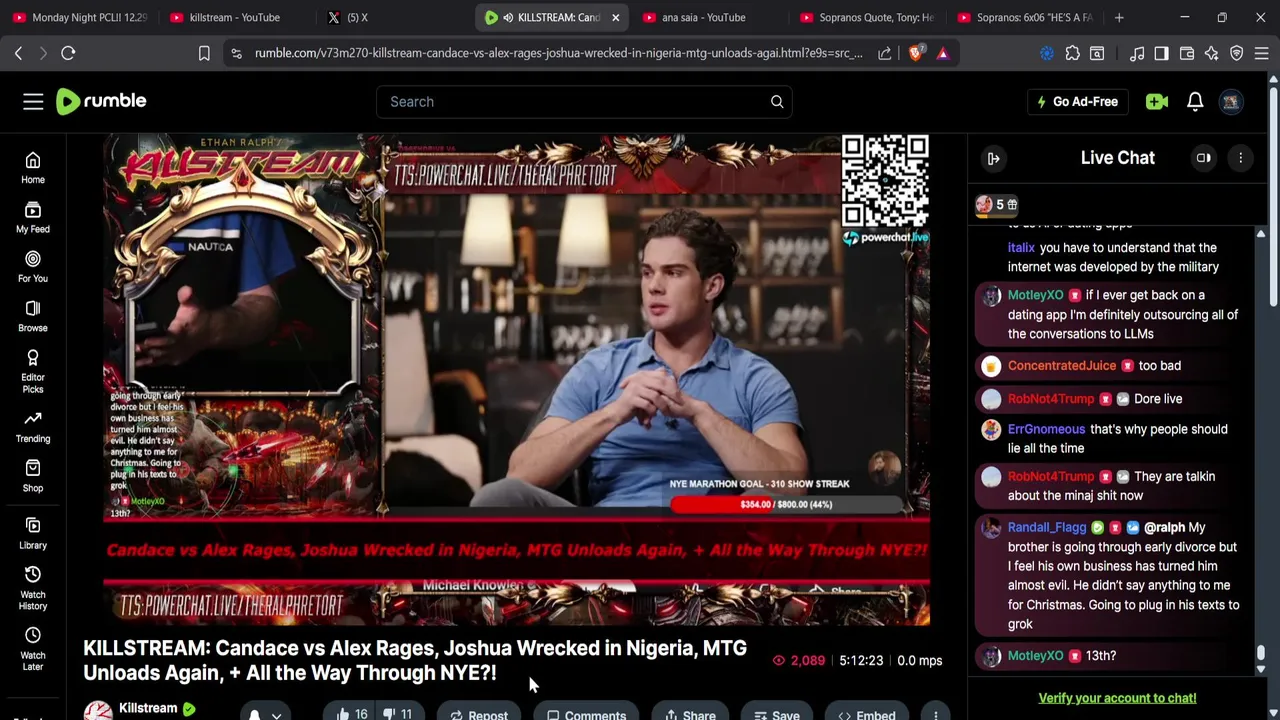1280x720 pixels.
Task: Open the Leo AI sparkle icon
Action: pyautogui.click(x=1212, y=53)
